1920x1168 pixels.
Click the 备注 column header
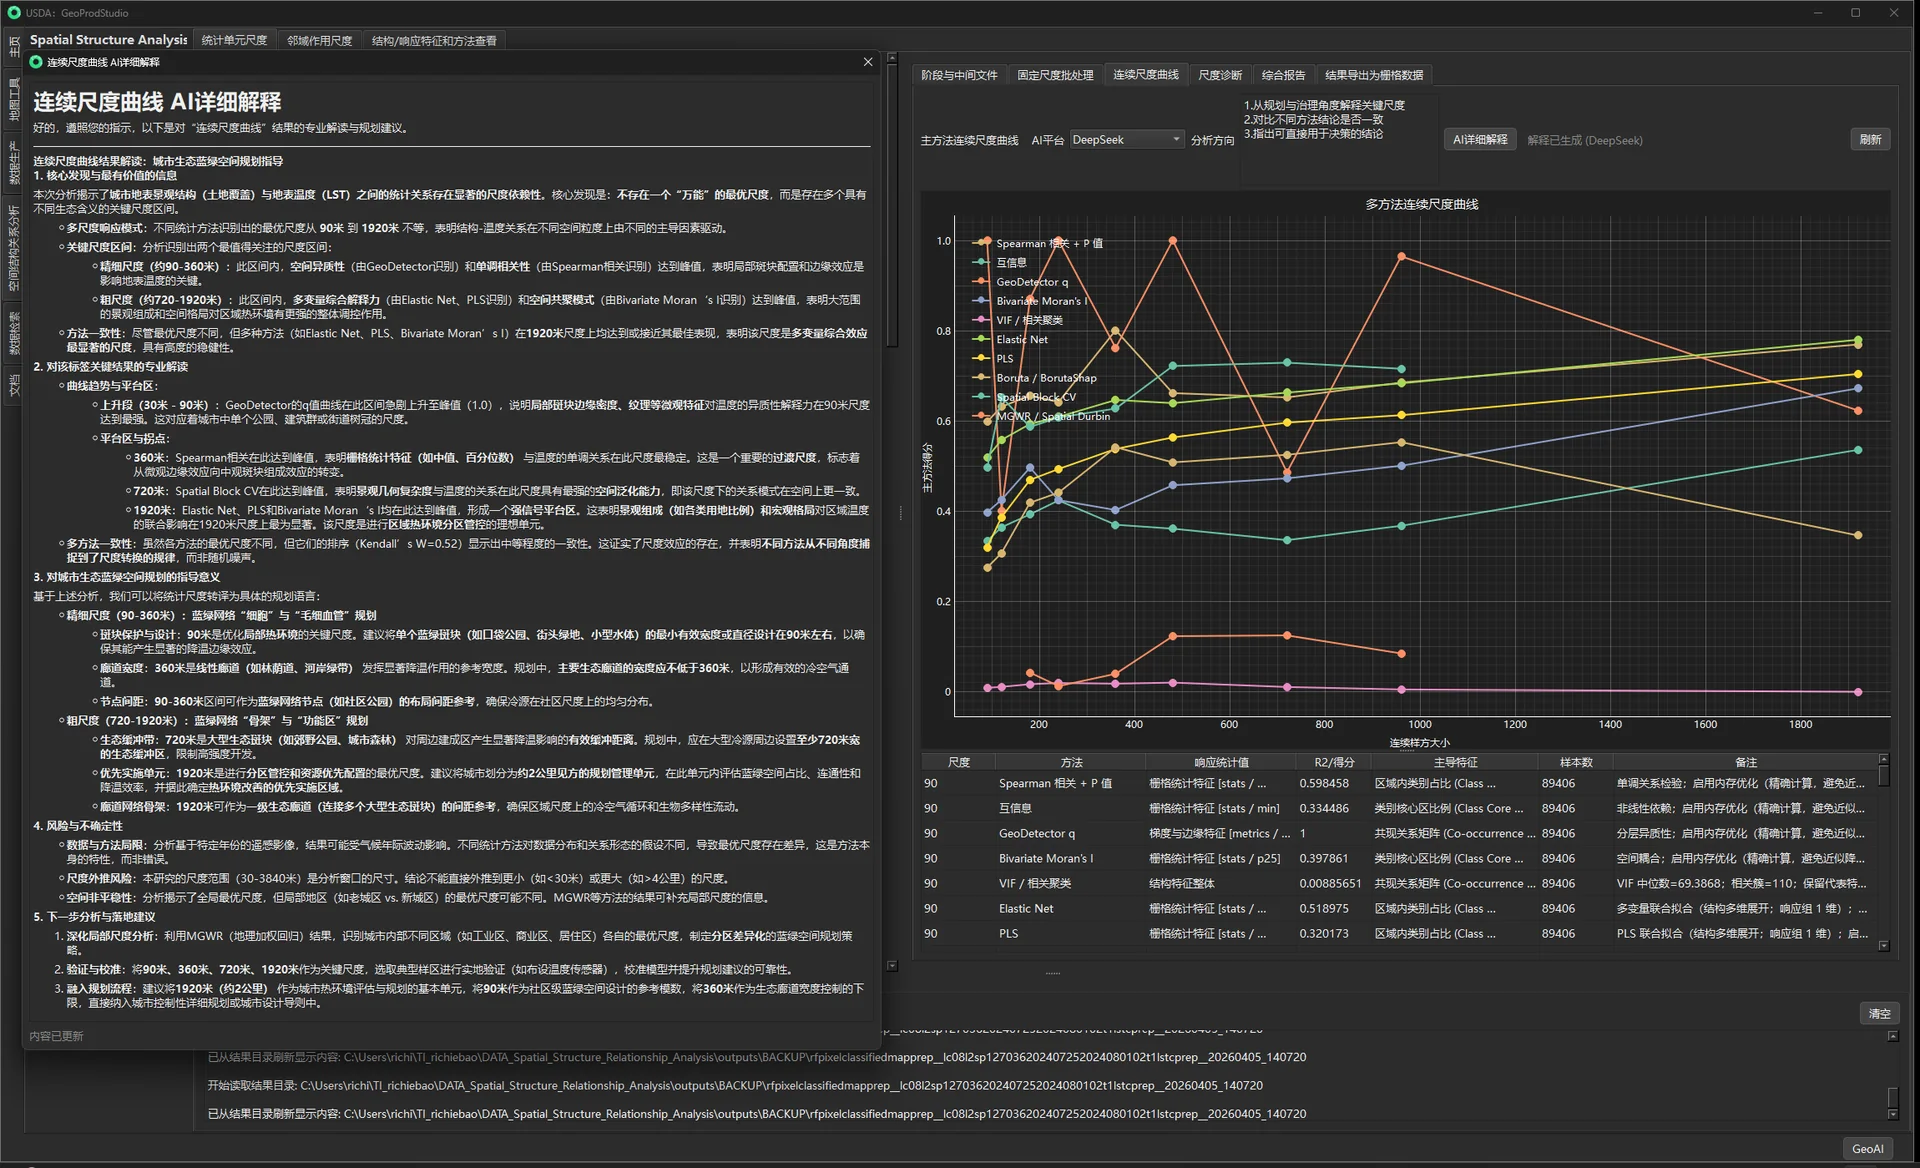(1745, 762)
